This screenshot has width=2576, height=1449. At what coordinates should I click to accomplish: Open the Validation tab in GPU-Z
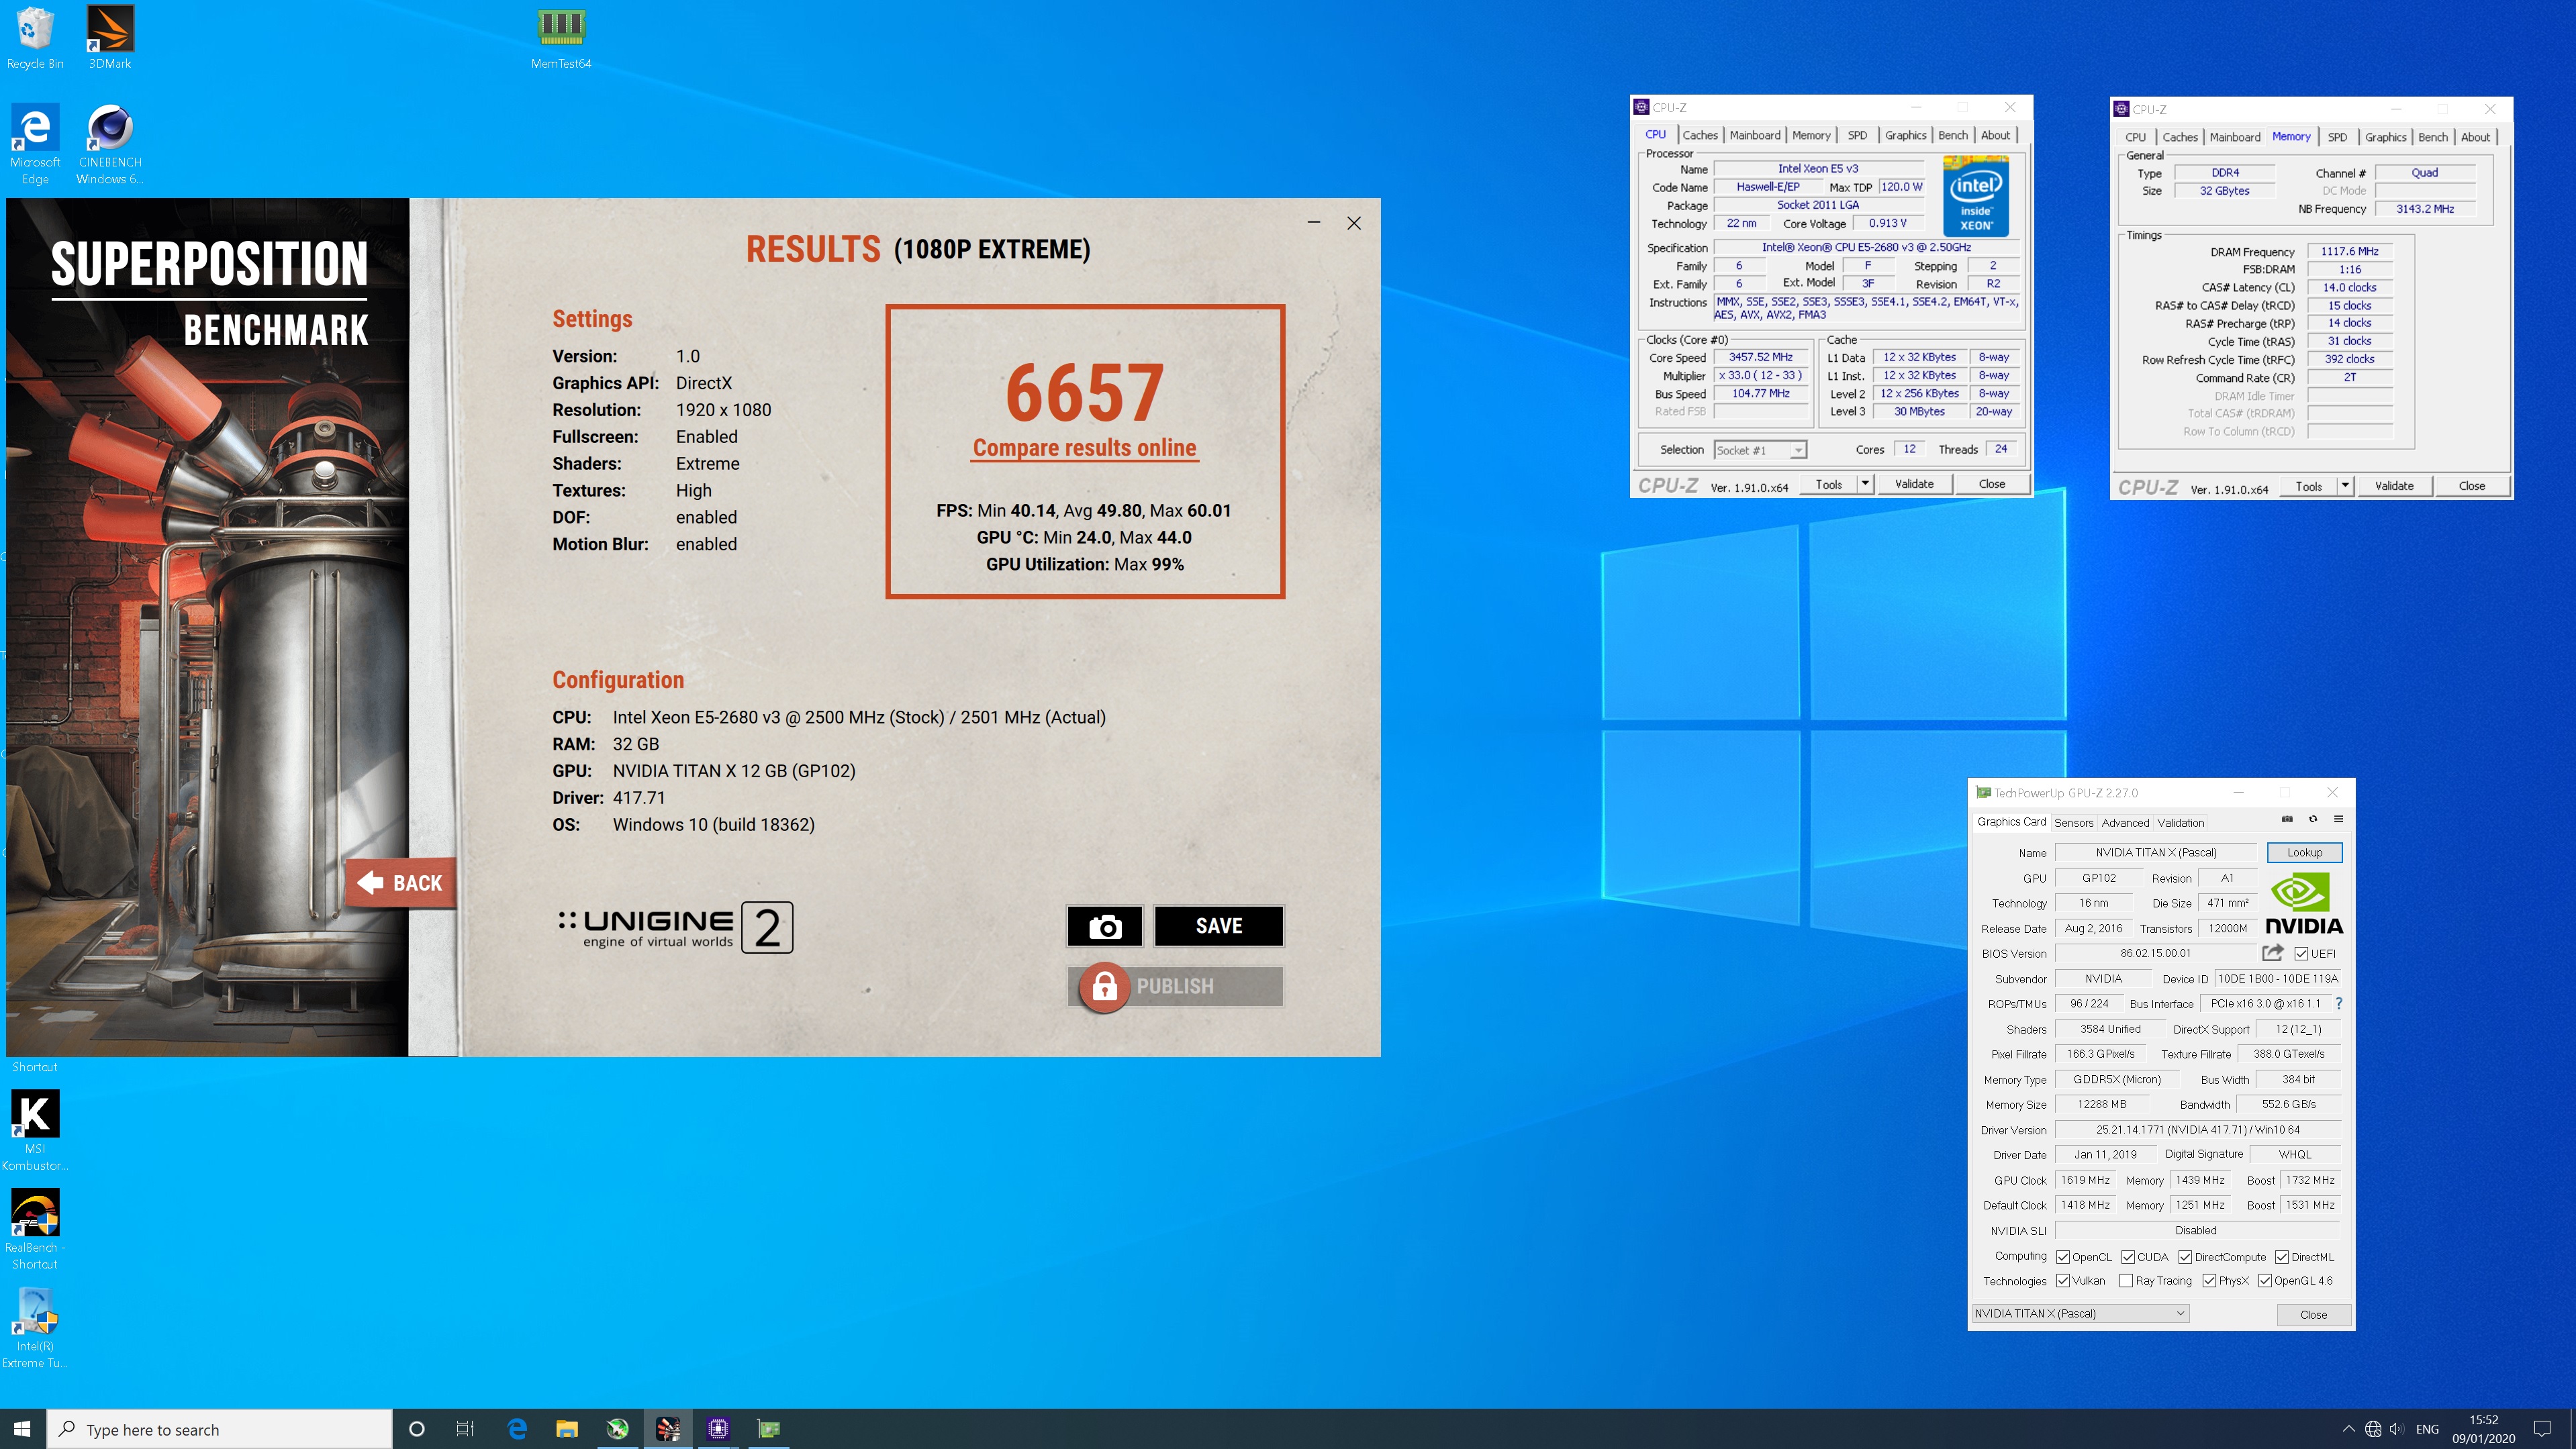click(2180, 822)
